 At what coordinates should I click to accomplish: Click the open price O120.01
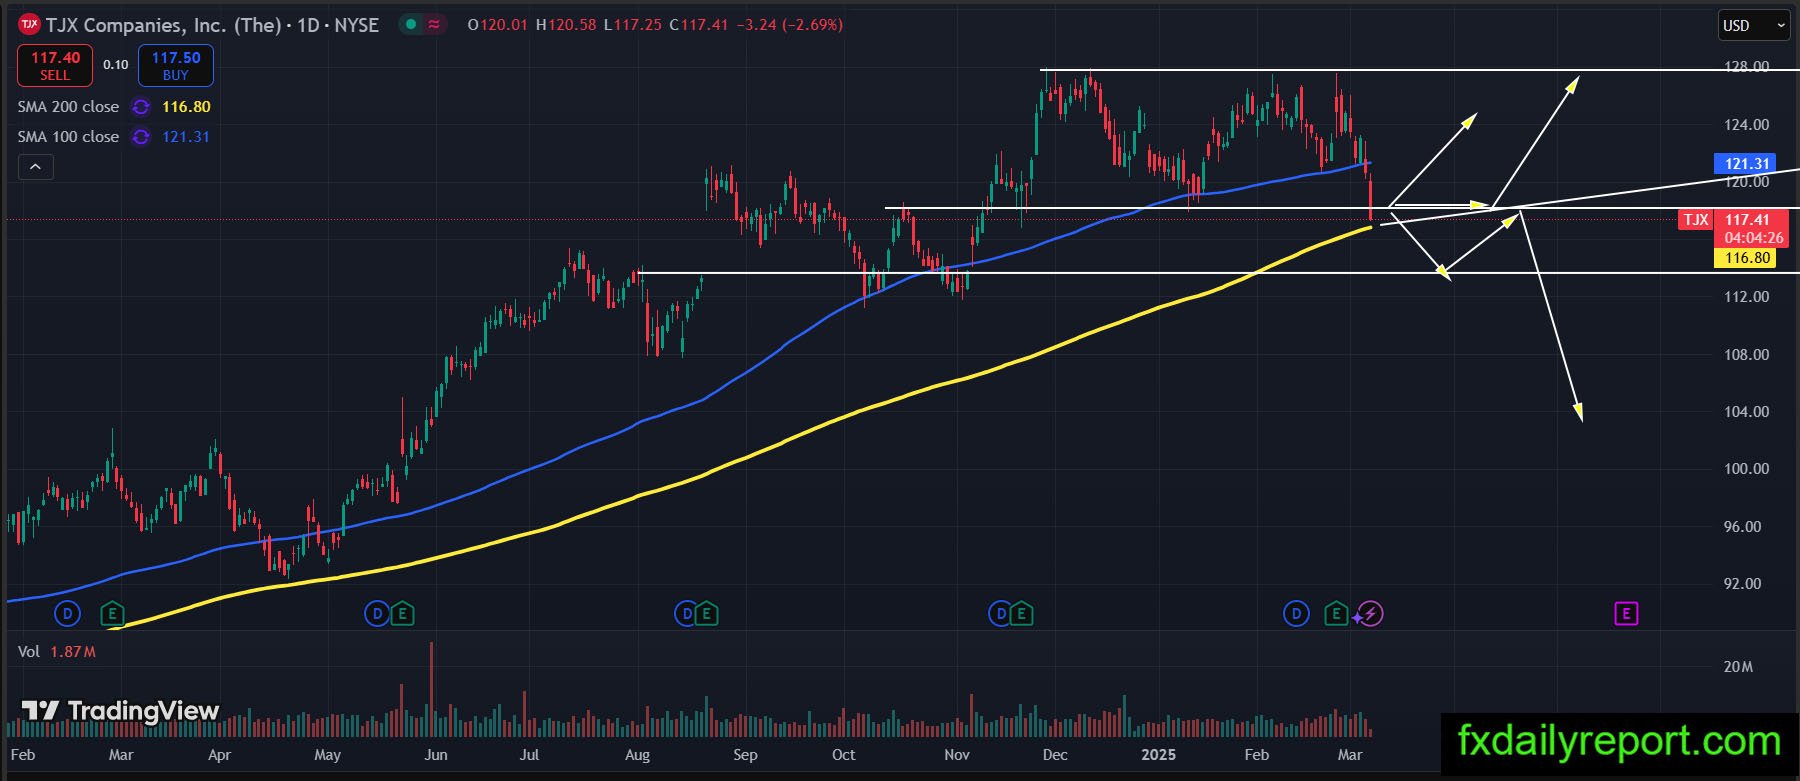[497, 25]
